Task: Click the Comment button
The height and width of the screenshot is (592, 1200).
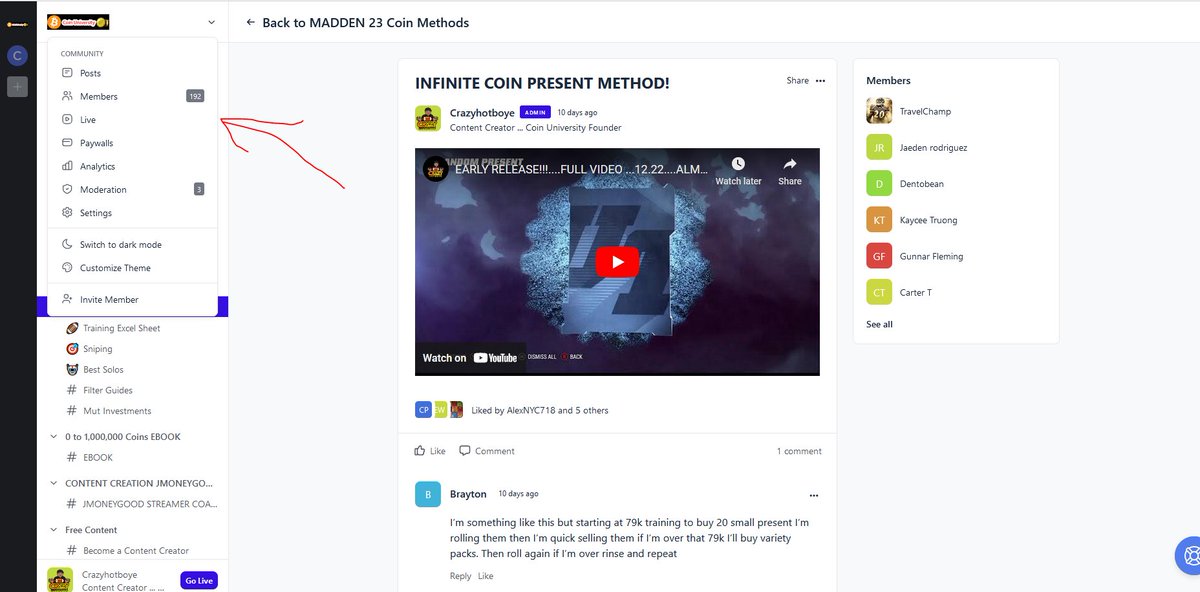Action: pos(487,451)
